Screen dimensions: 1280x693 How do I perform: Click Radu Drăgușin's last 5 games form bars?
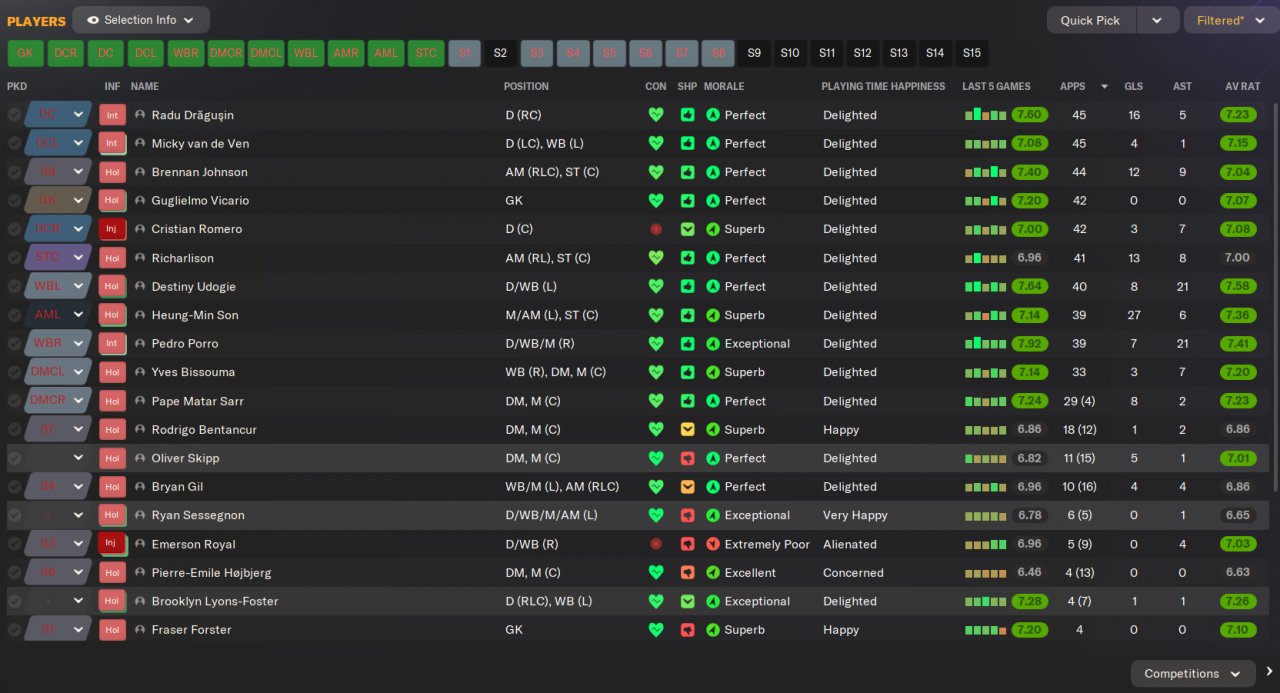pyautogui.click(x=986, y=115)
